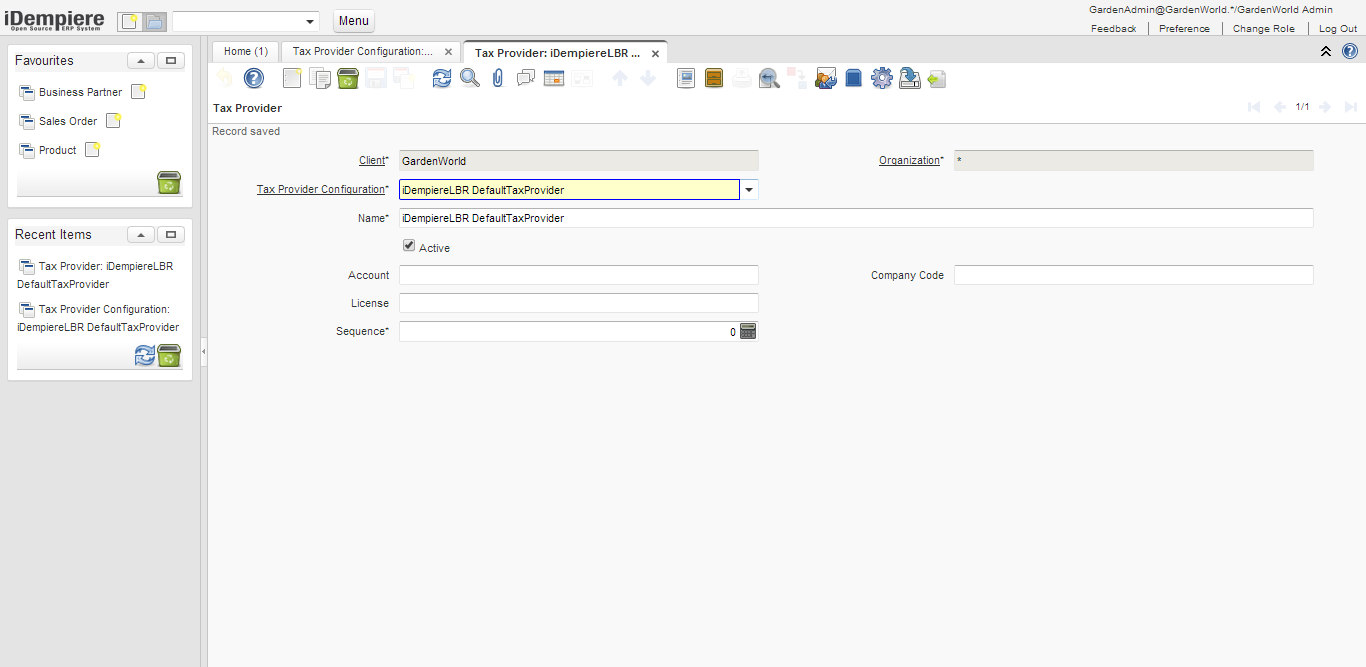Open Find record magnifier icon
Screen dimensions: 1366x667
click(x=470, y=78)
